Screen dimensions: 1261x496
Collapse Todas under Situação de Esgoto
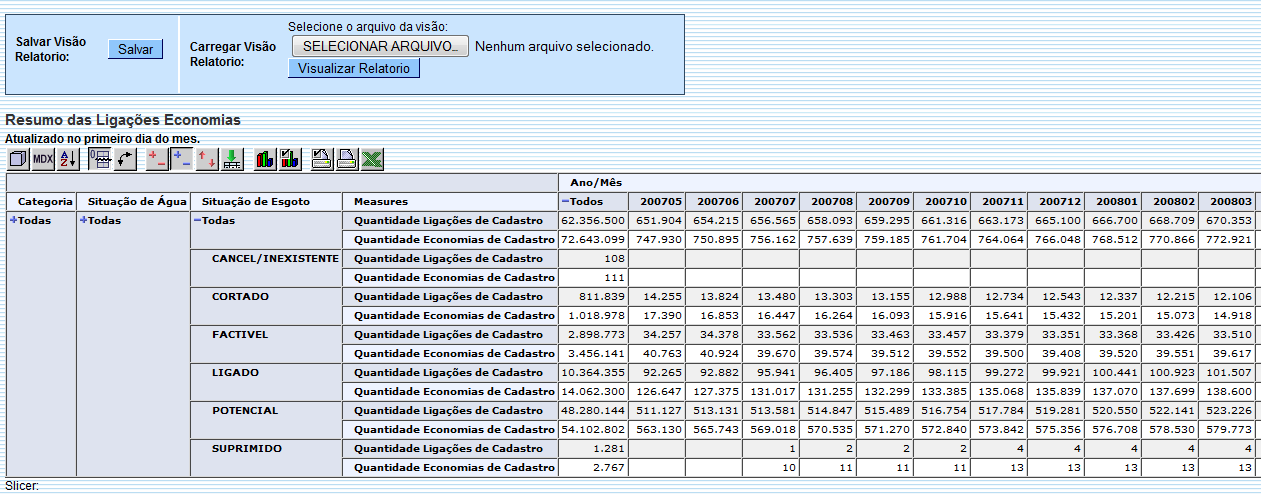pyautogui.click(x=197, y=221)
